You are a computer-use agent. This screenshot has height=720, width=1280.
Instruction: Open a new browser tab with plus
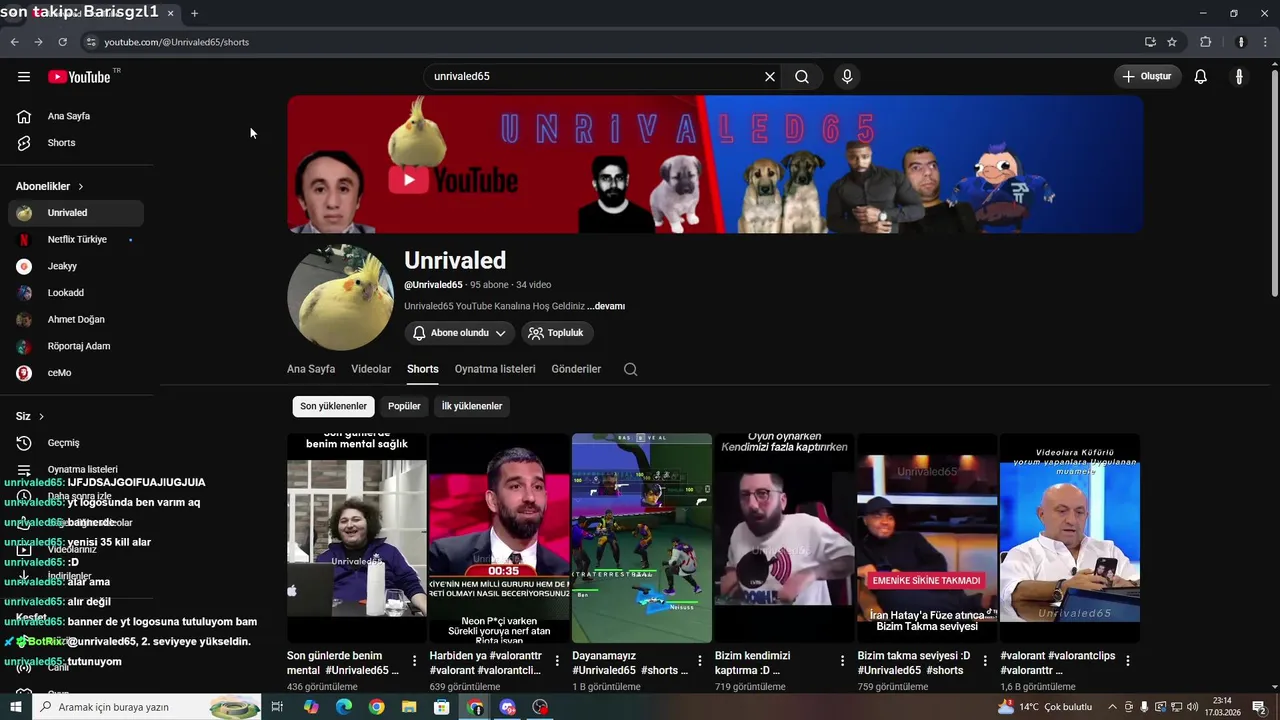tap(194, 13)
